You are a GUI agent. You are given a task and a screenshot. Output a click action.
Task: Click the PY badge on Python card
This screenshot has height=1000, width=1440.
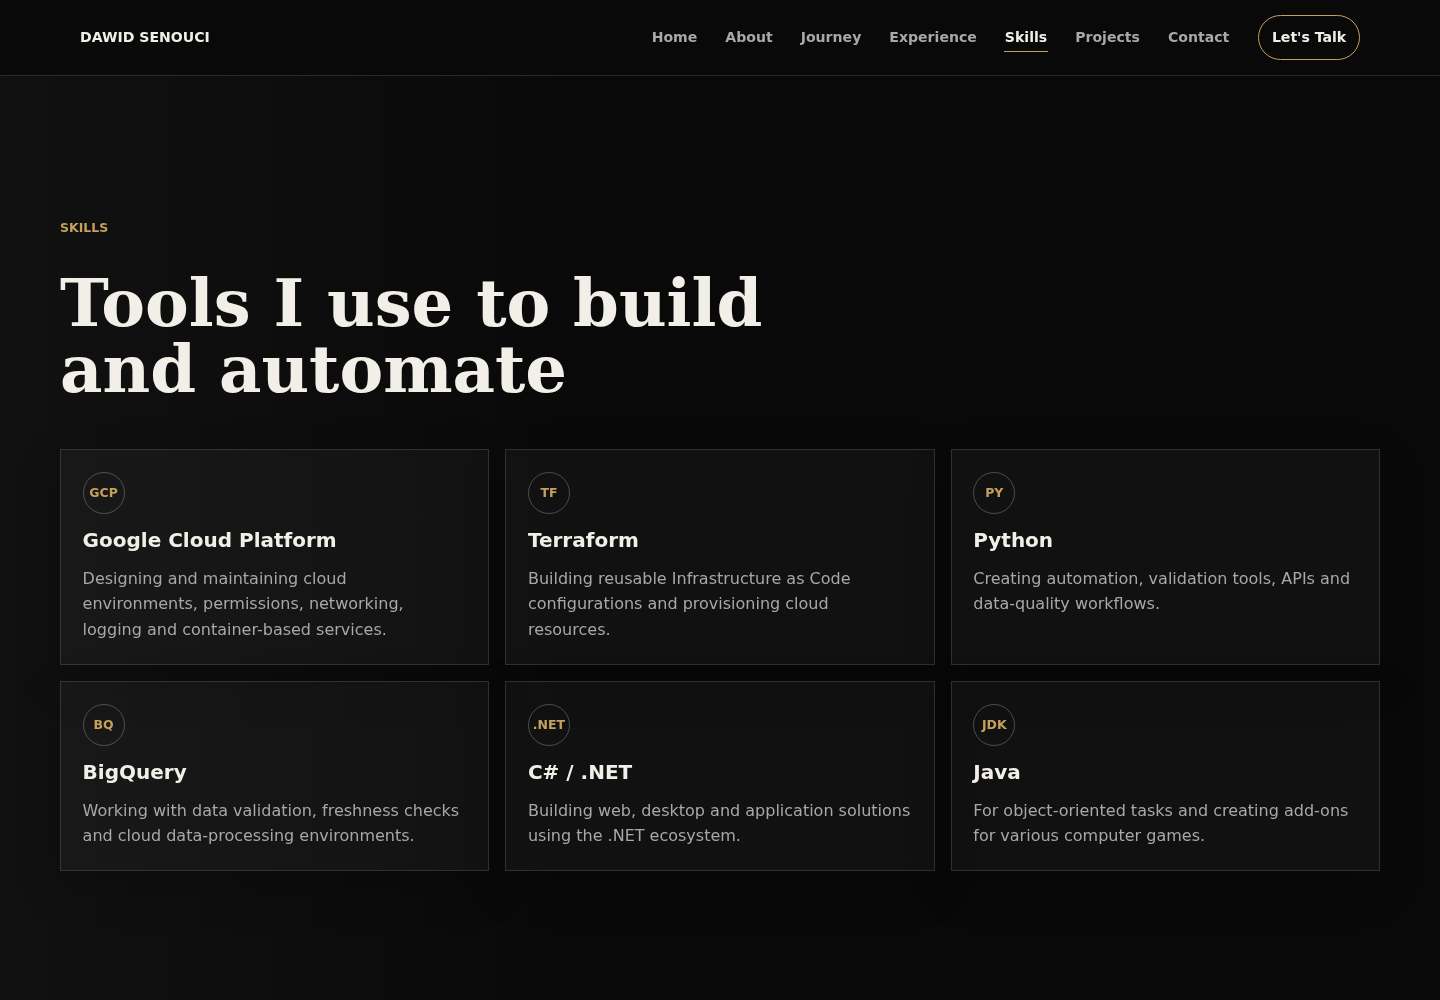tap(994, 493)
